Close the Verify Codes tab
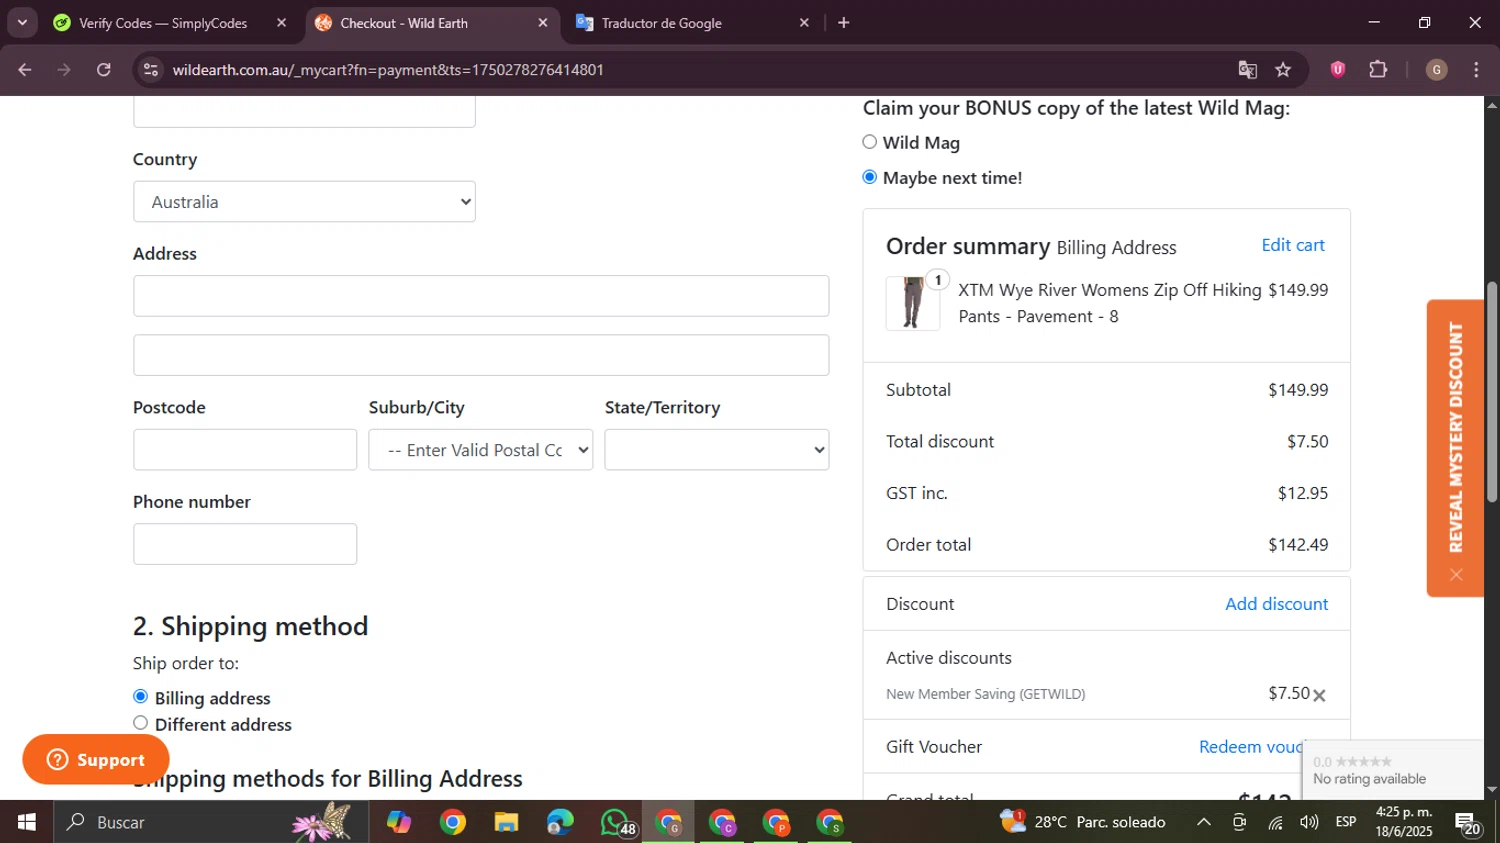The width and height of the screenshot is (1500, 843). (281, 23)
